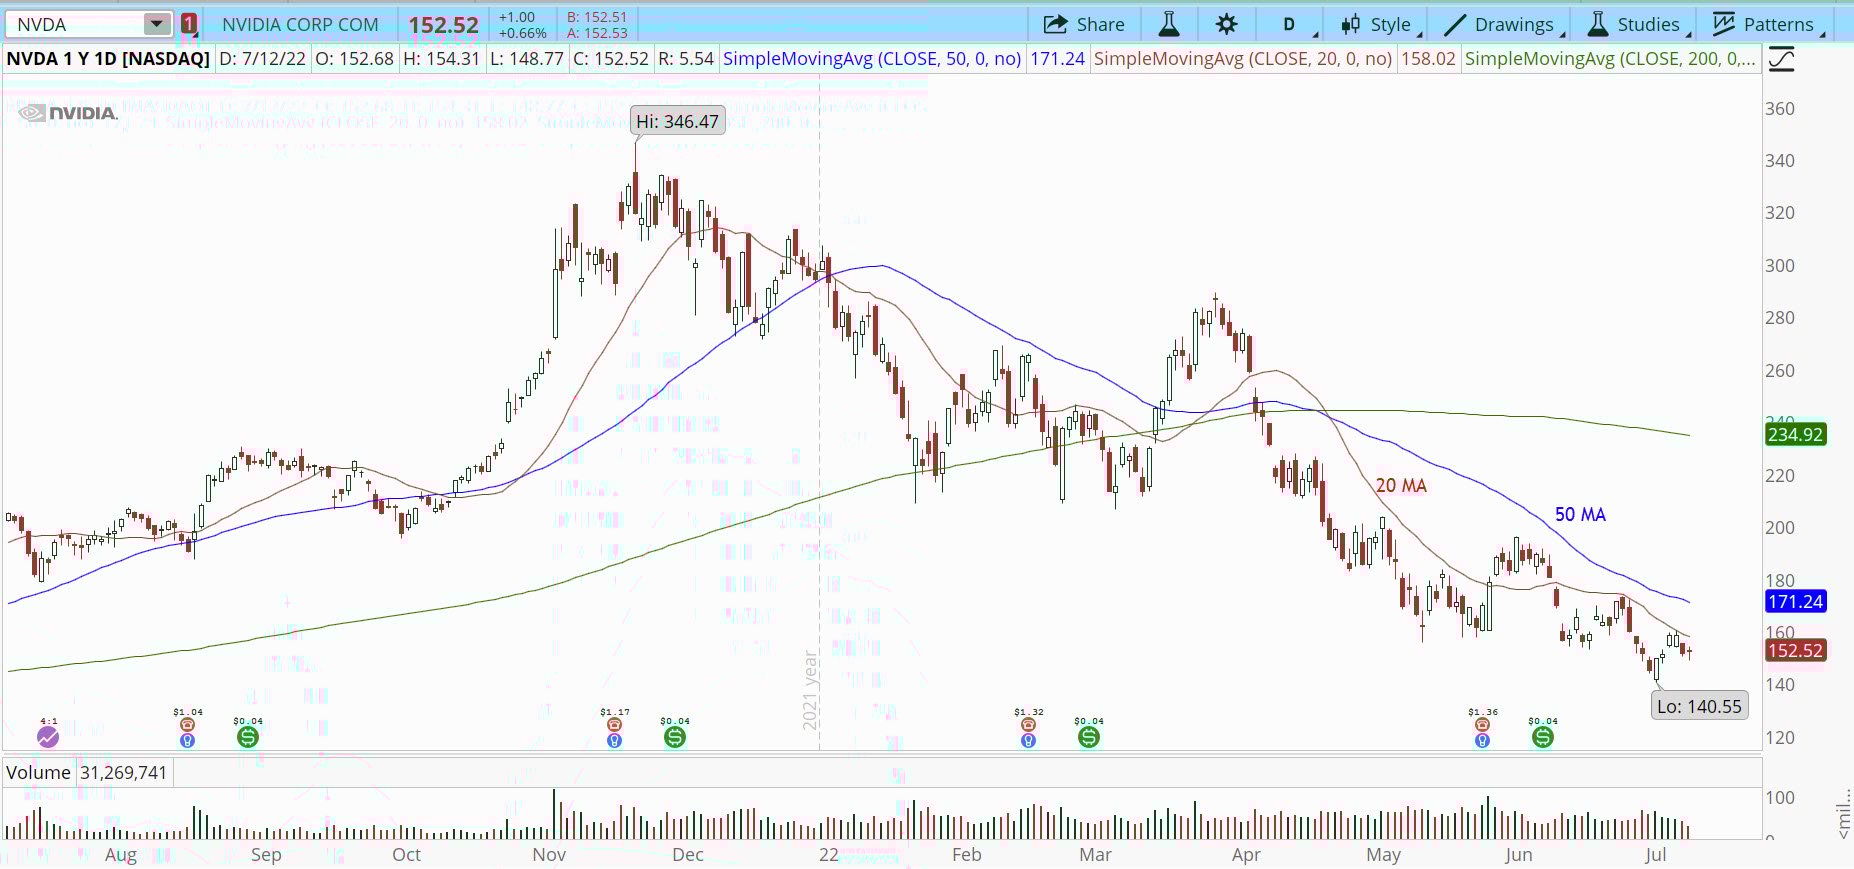This screenshot has width=1854, height=869.
Task: Click the first green $0.04 dividend icon near September
Action: pos(248,738)
